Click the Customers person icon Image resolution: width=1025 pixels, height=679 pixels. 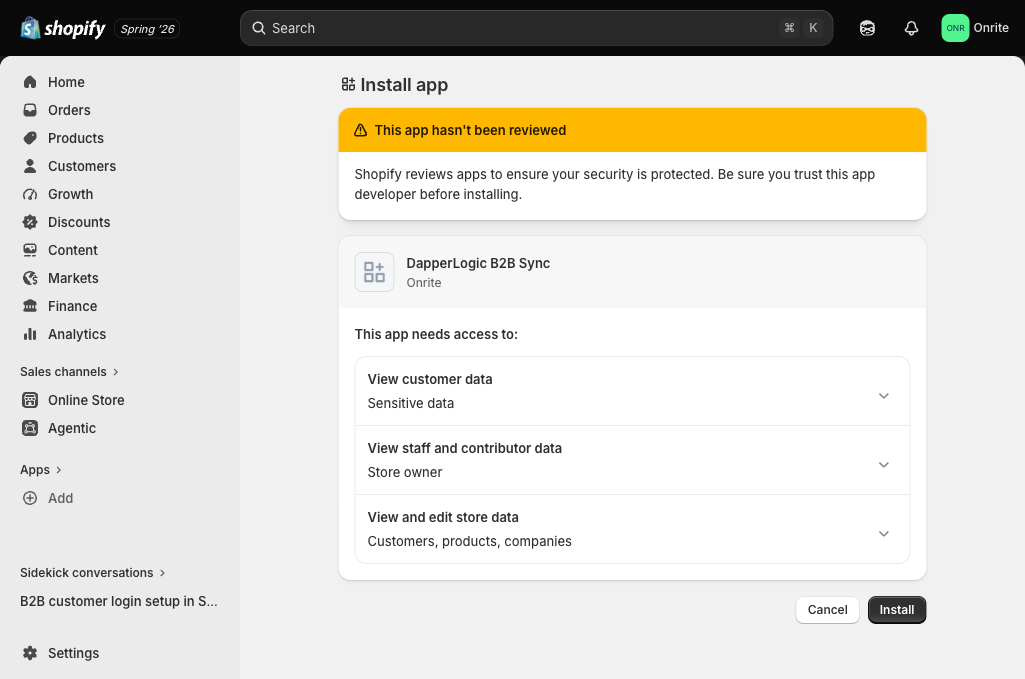coord(30,166)
